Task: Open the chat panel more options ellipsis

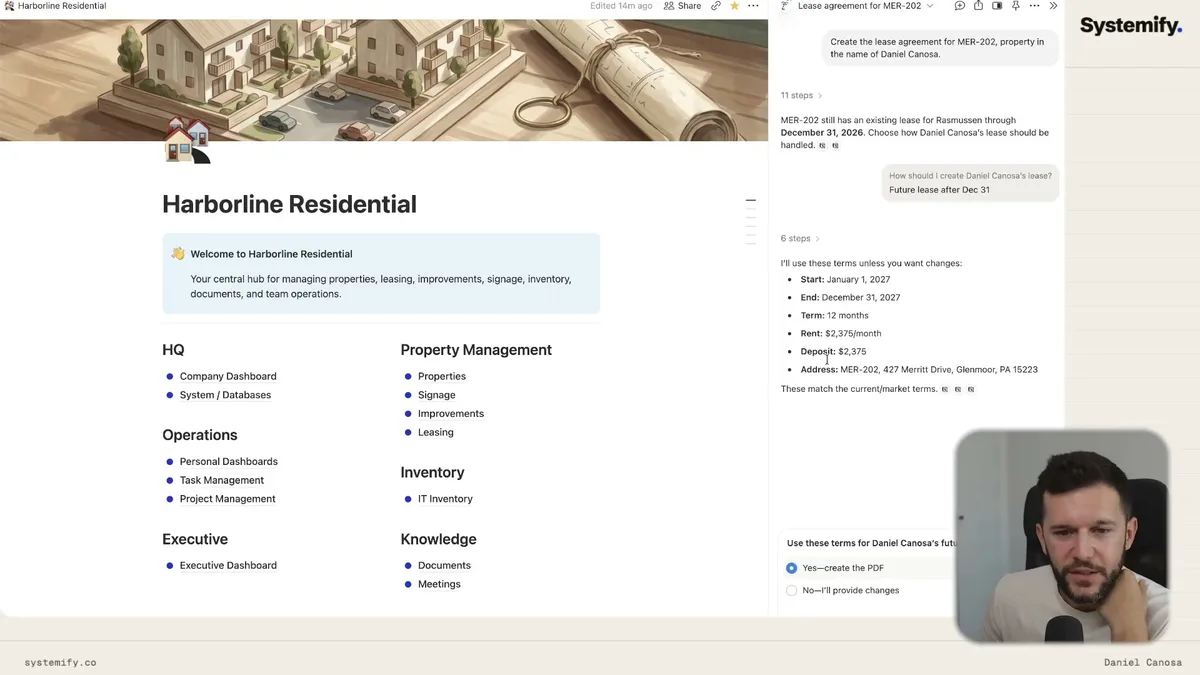Action: click(x=1034, y=6)
